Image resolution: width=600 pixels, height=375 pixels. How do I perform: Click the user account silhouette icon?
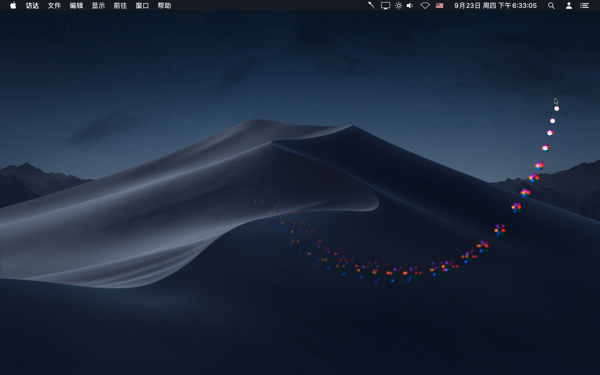pyautogui.click(x=569, y=5)
